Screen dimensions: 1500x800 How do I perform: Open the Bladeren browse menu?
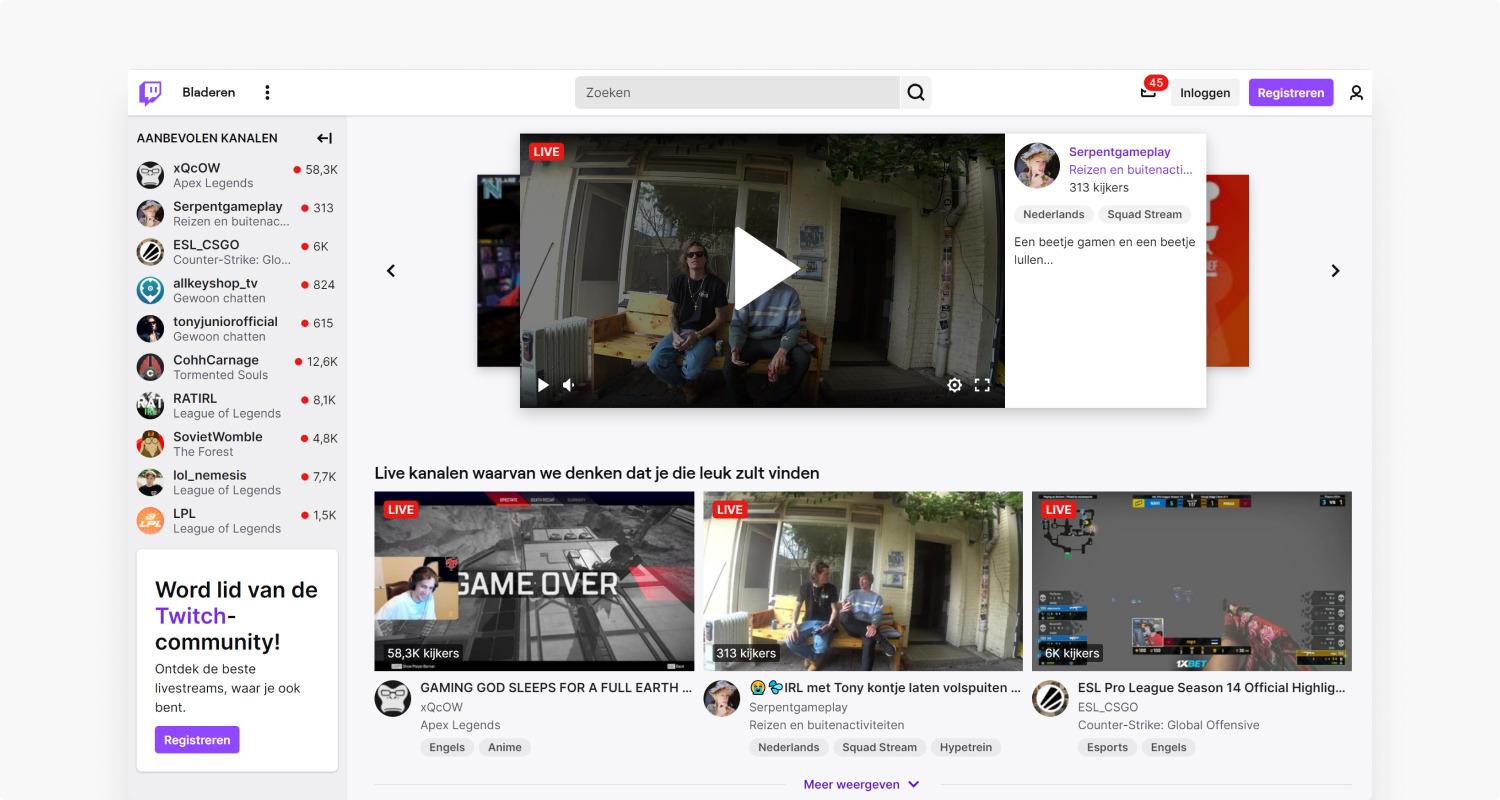(x=209, y=92)
